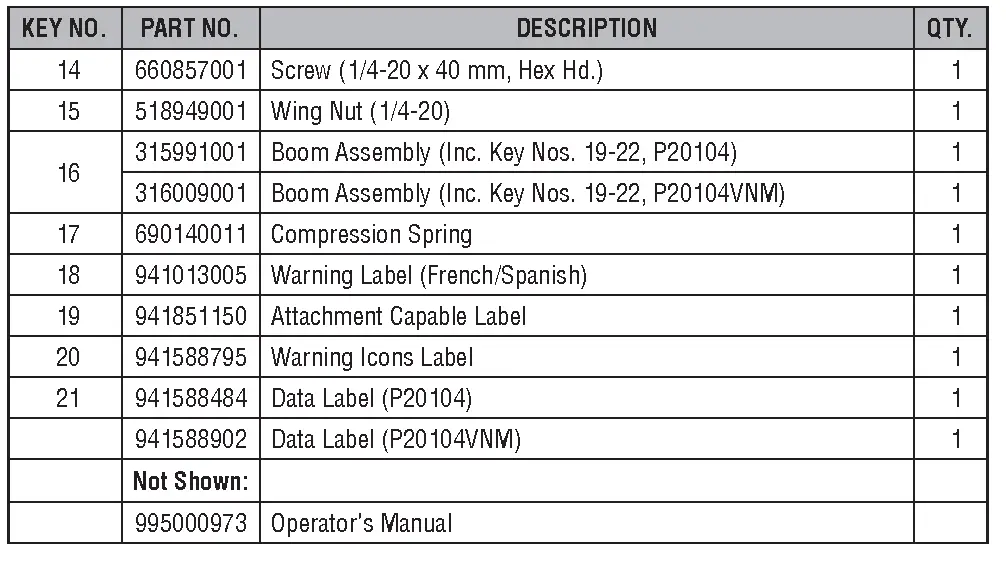Click the KEY NO. column header
Viewport: 1006px width, 565px height.
(65, 28)
